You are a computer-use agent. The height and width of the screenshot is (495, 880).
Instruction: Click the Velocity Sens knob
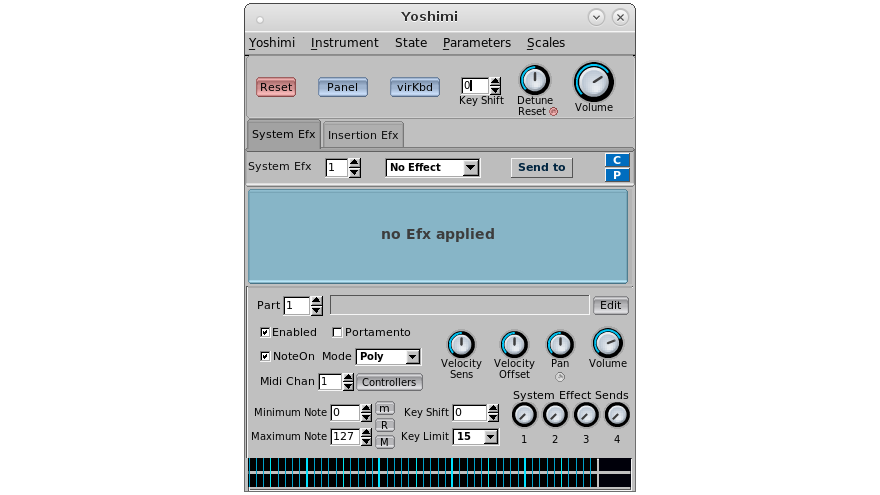[461, 345]
